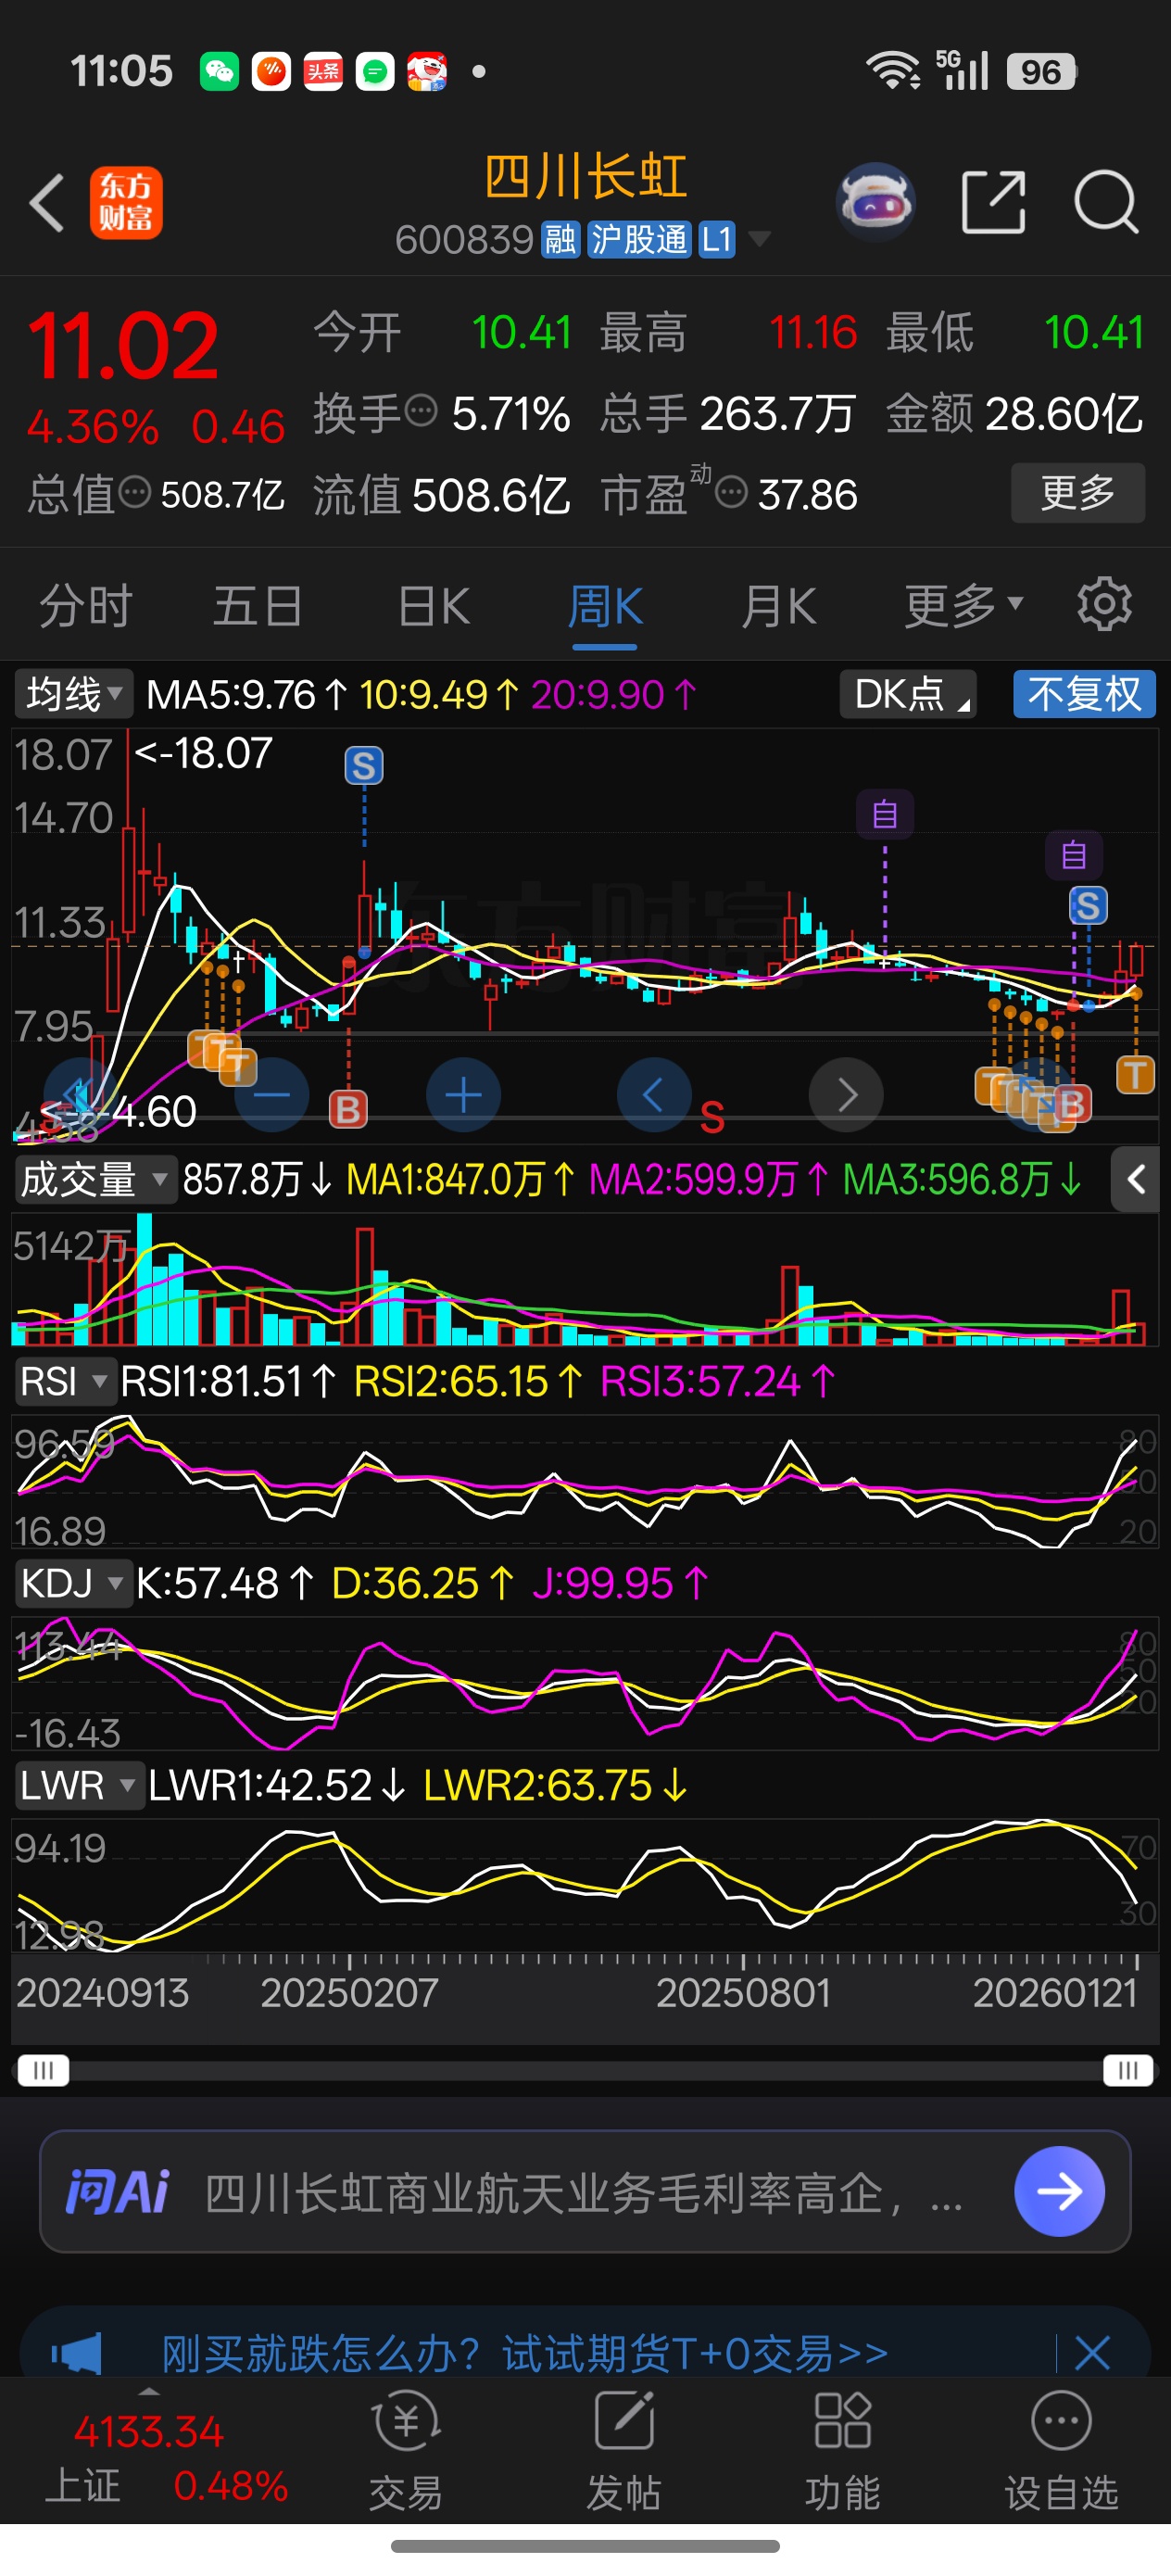The height and width of the screenshot is (2576, 1171).
Task: Tap the L1 level tag
Action: (x=717, y=239)
